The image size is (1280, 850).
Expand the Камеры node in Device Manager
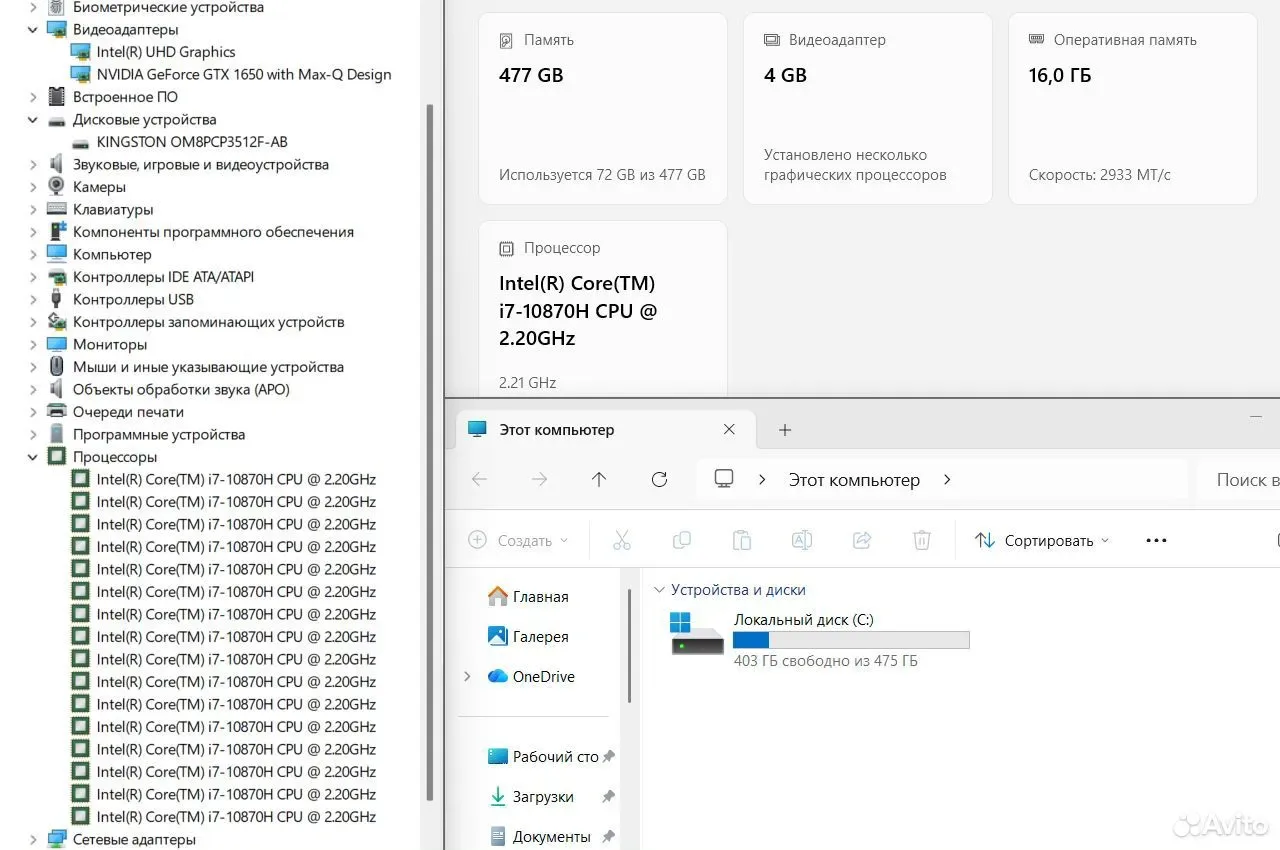tap(33, 187)
